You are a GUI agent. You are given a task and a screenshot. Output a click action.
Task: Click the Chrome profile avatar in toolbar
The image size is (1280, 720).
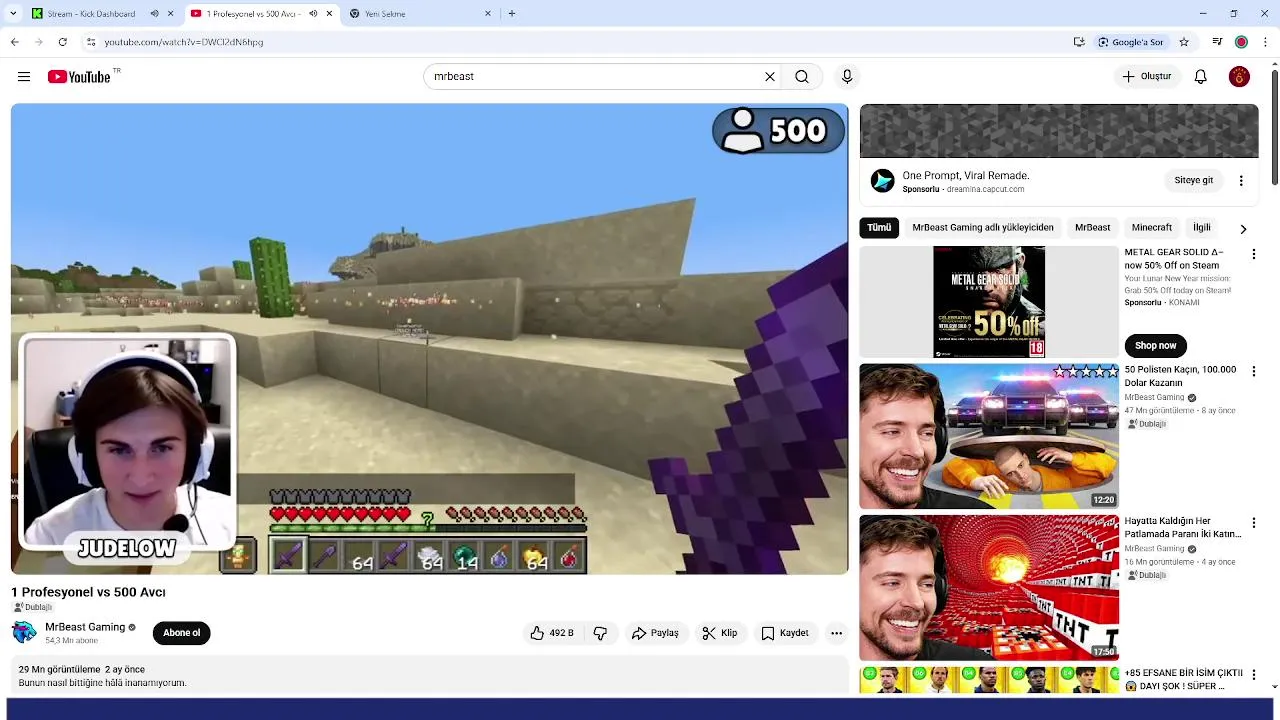pos(1241,42)
